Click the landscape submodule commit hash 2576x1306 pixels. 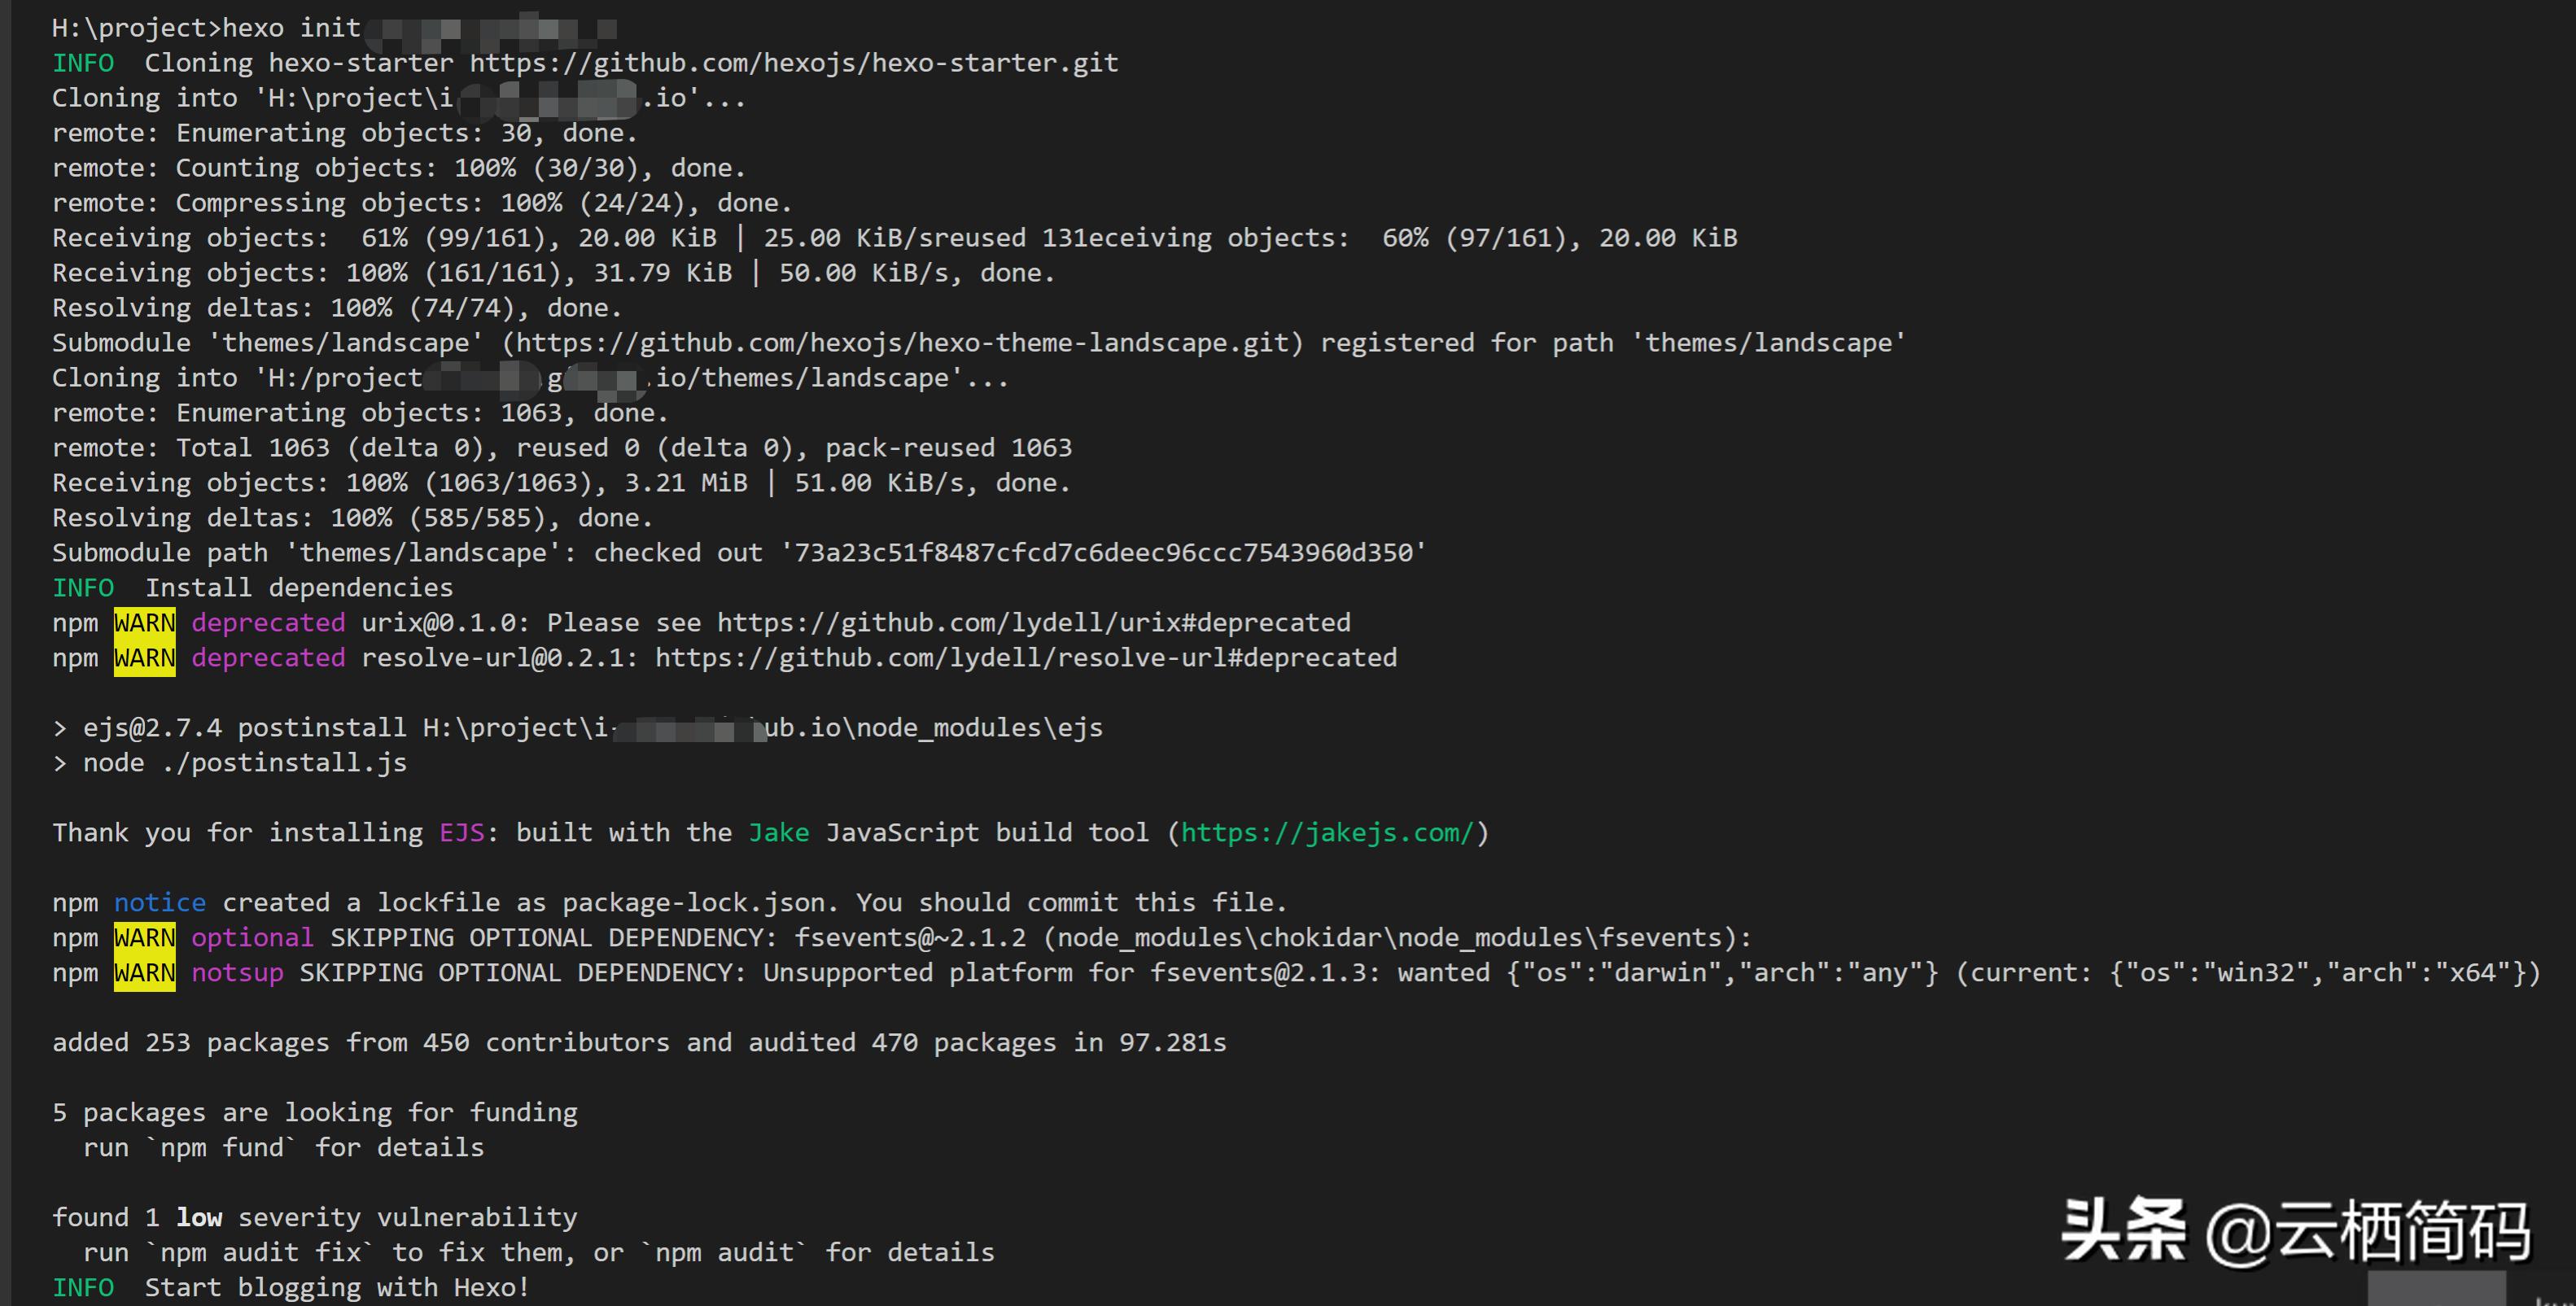1103,553
